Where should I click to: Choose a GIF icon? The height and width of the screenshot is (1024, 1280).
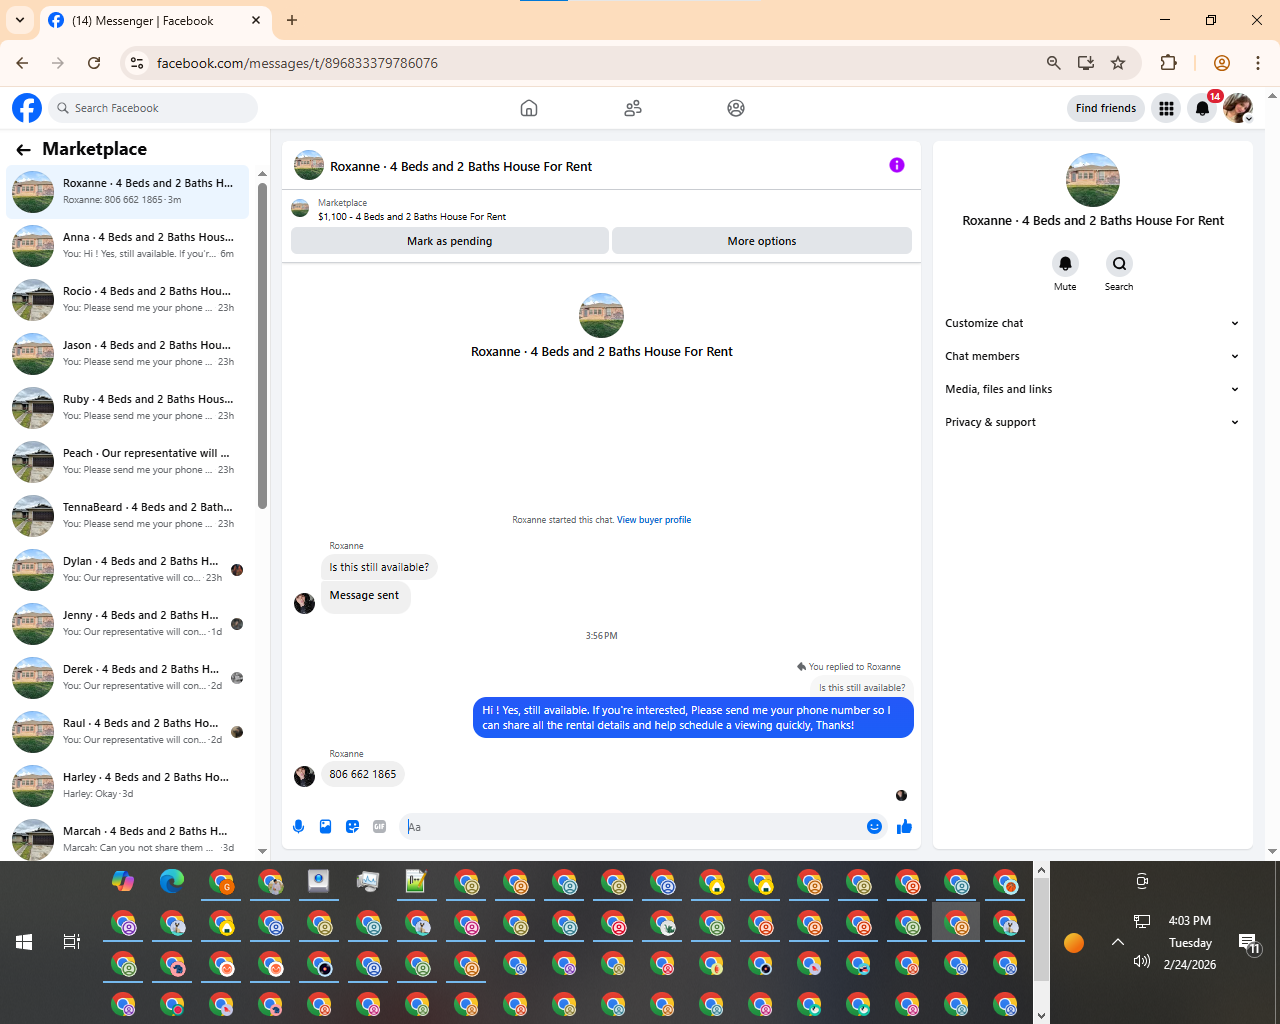tap(379, 826)
